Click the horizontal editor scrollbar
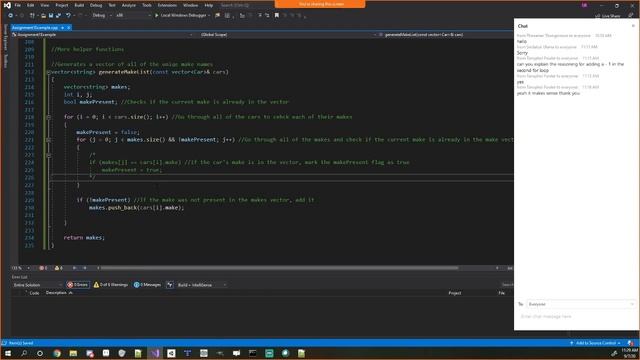The height and width of the screenshot is (360, 640). click(280, 268)
